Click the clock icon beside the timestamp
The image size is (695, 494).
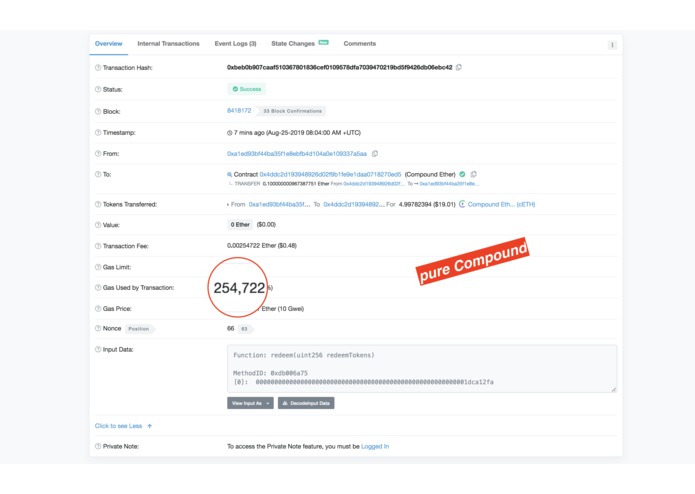point(229,133)
